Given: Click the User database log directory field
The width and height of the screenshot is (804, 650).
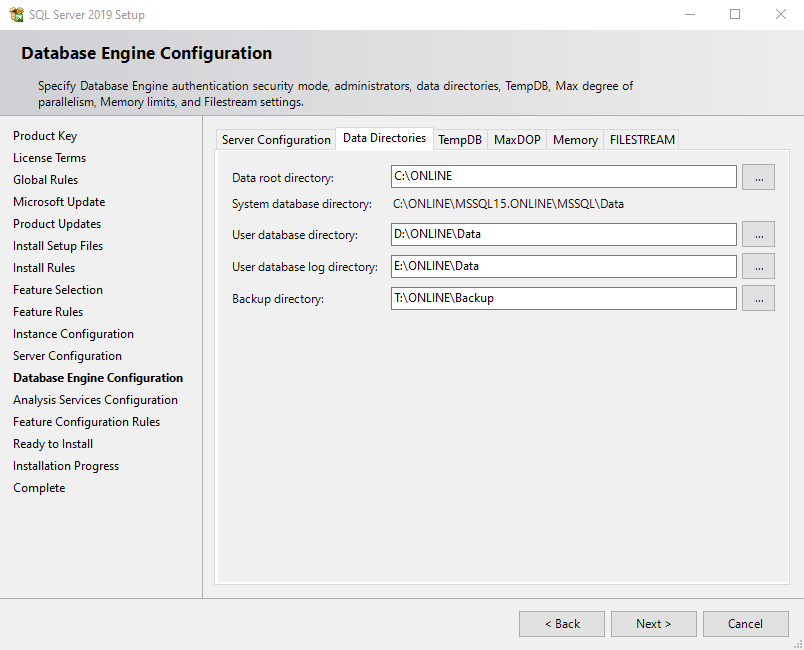Looking at the screenshot, I should click(x=564, y=266).
